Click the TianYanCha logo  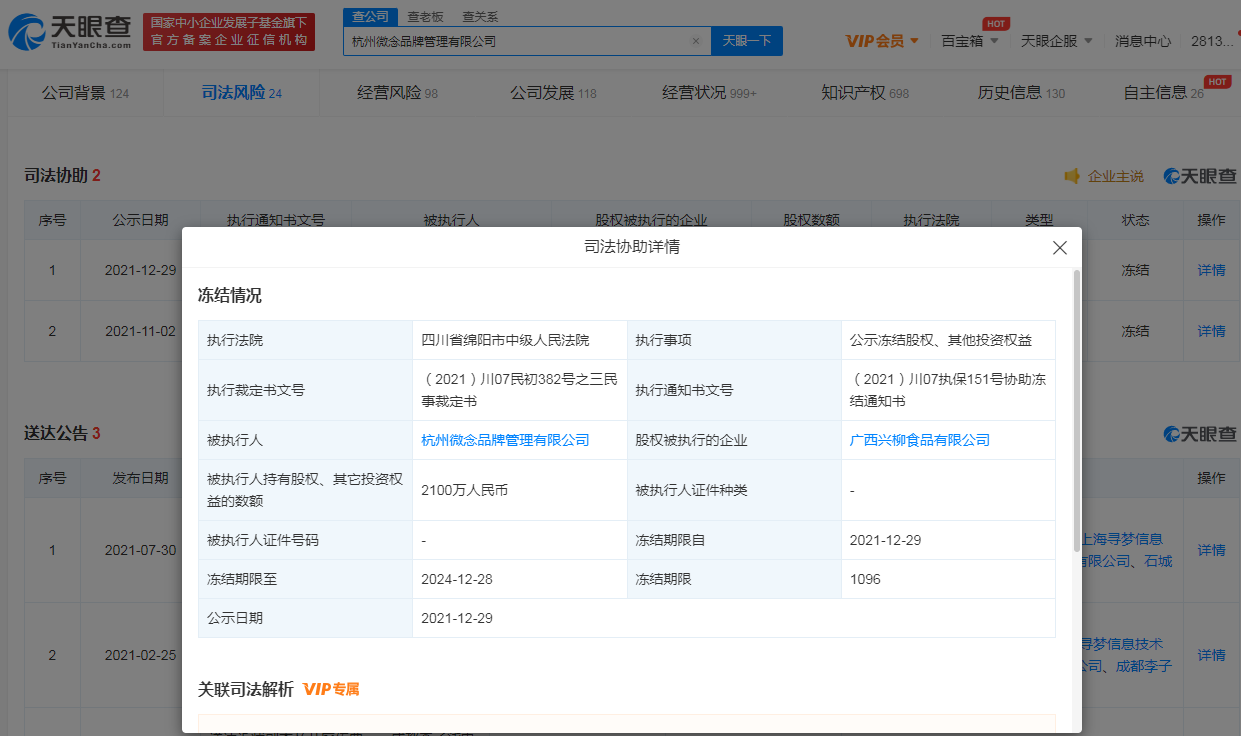(68, 32)
